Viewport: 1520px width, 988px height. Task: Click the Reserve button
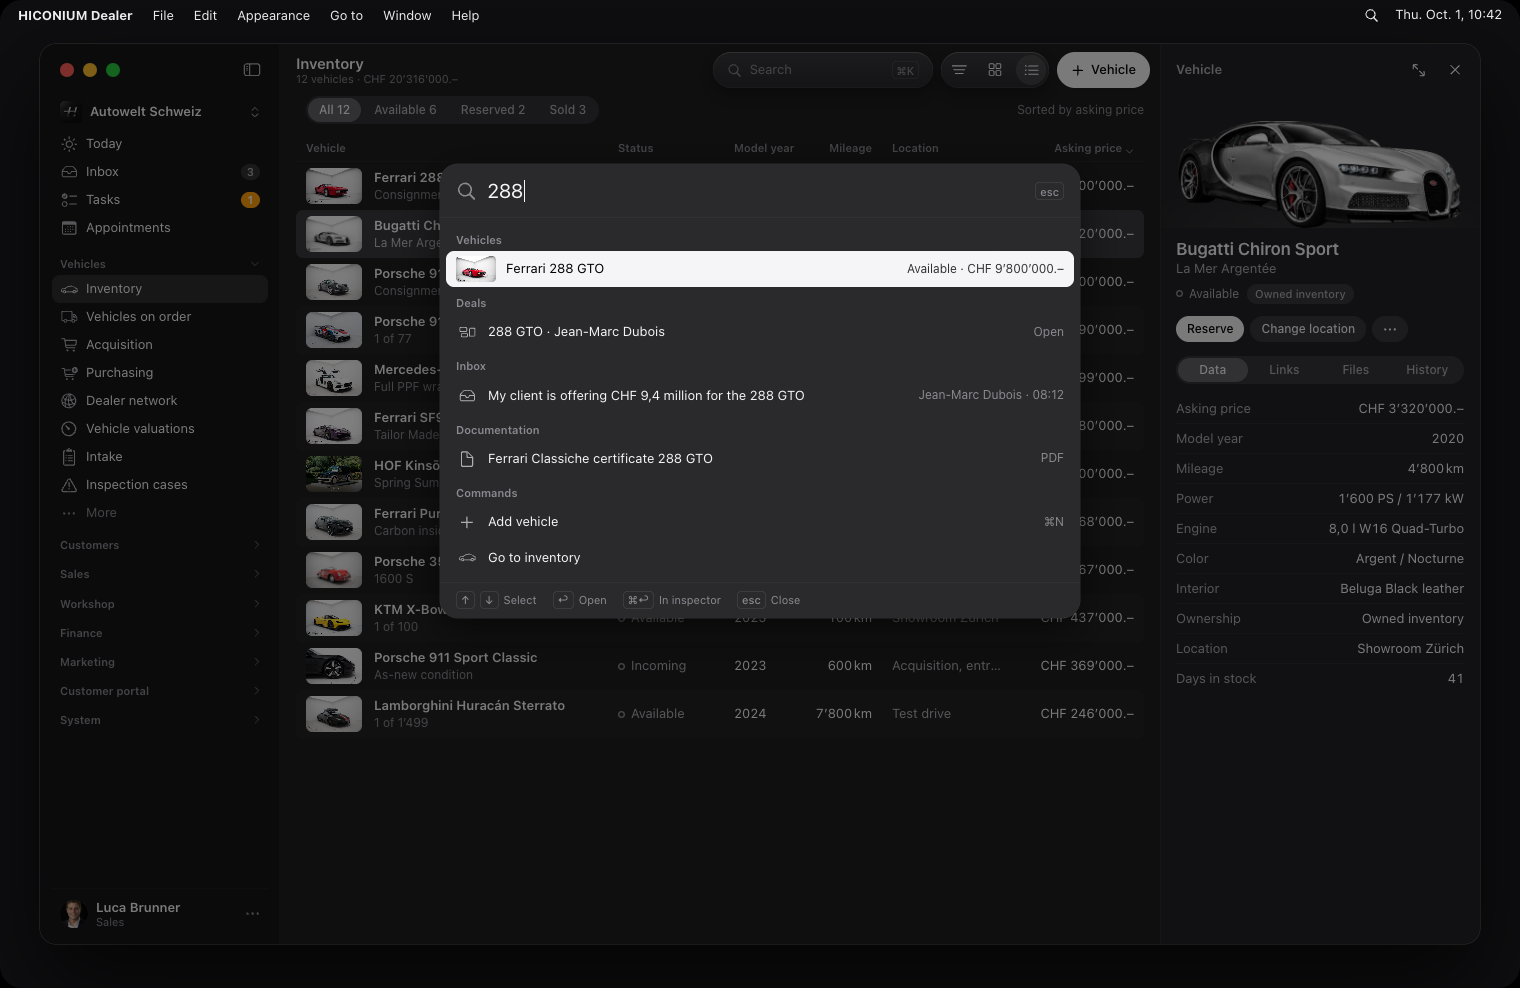tap(1210, 329)
